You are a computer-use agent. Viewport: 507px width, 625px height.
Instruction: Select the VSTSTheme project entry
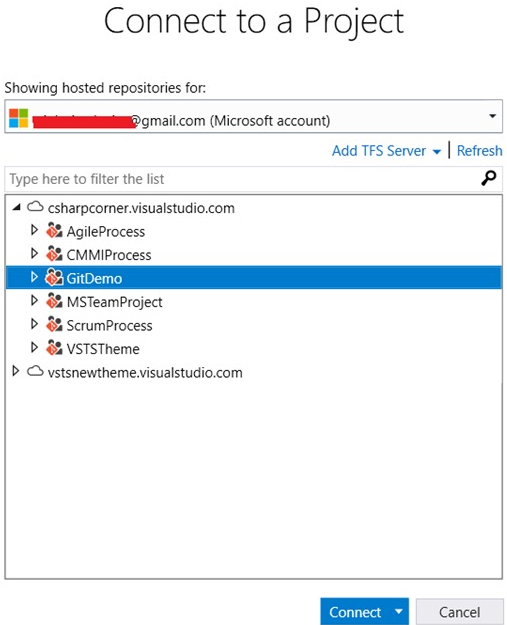[x=254, y=349]
